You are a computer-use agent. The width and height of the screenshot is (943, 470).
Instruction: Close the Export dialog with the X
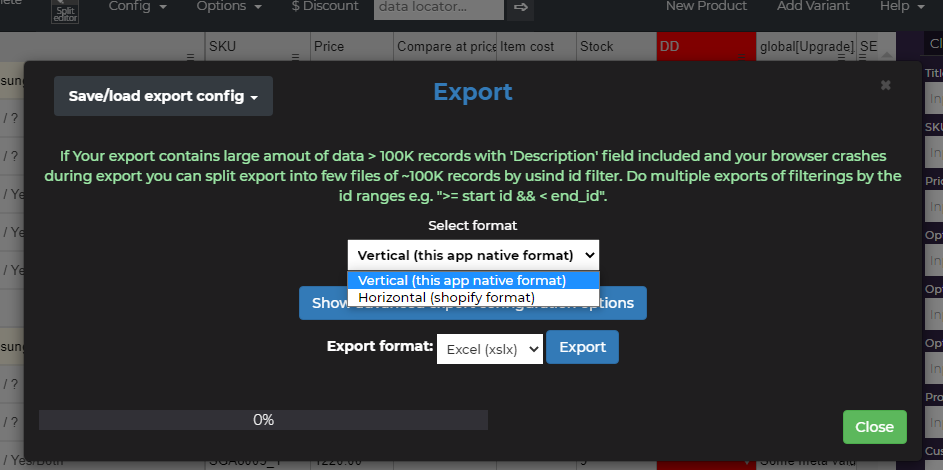point(885,85)
